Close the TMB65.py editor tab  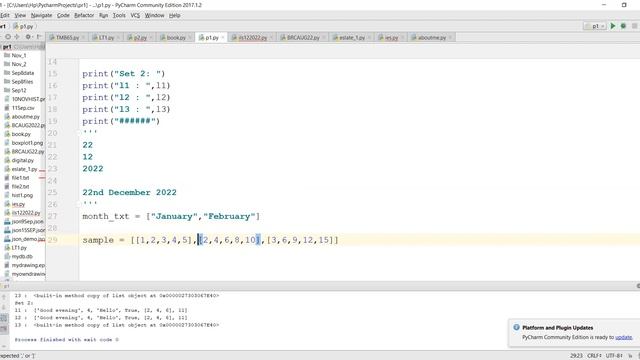point(83,38)
